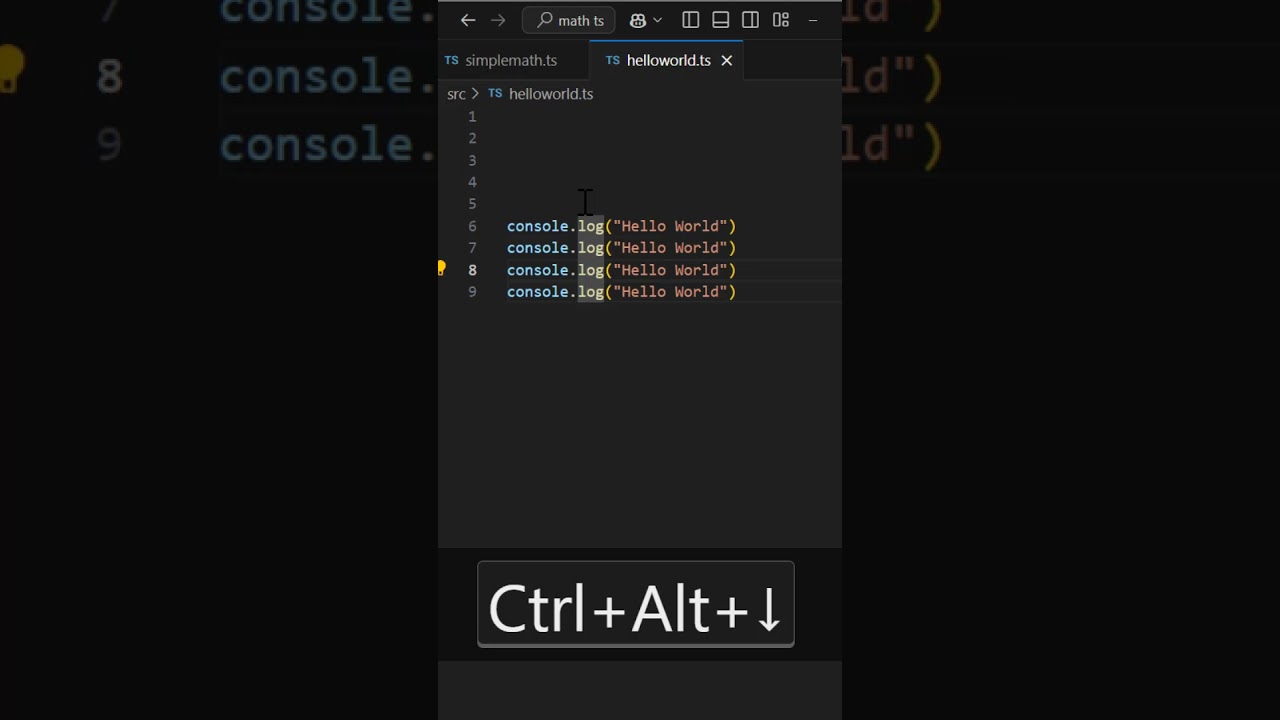Toggle the primary side bar layout icon
1280x720 pixels.
[x=690, y=20]
